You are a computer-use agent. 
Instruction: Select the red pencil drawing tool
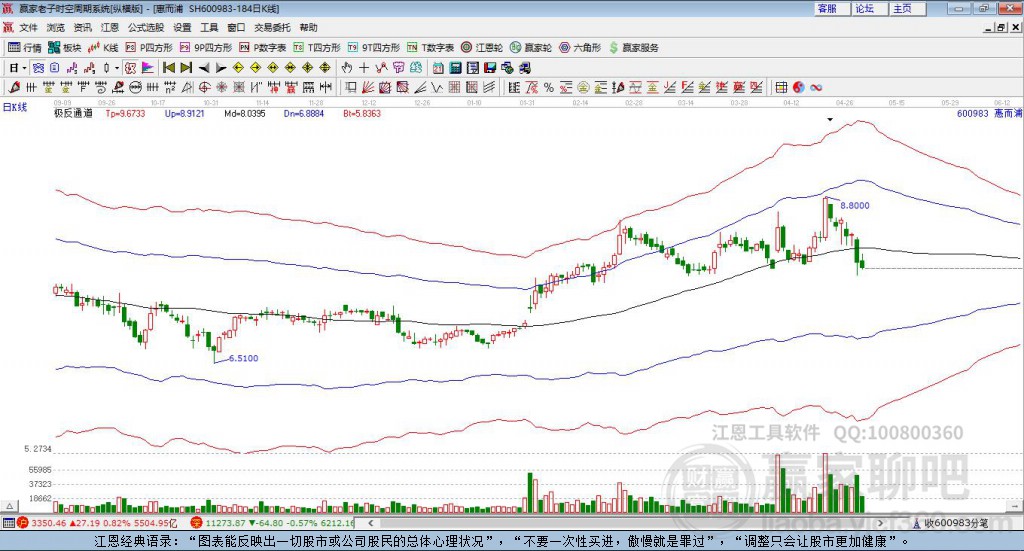(14, 87)
